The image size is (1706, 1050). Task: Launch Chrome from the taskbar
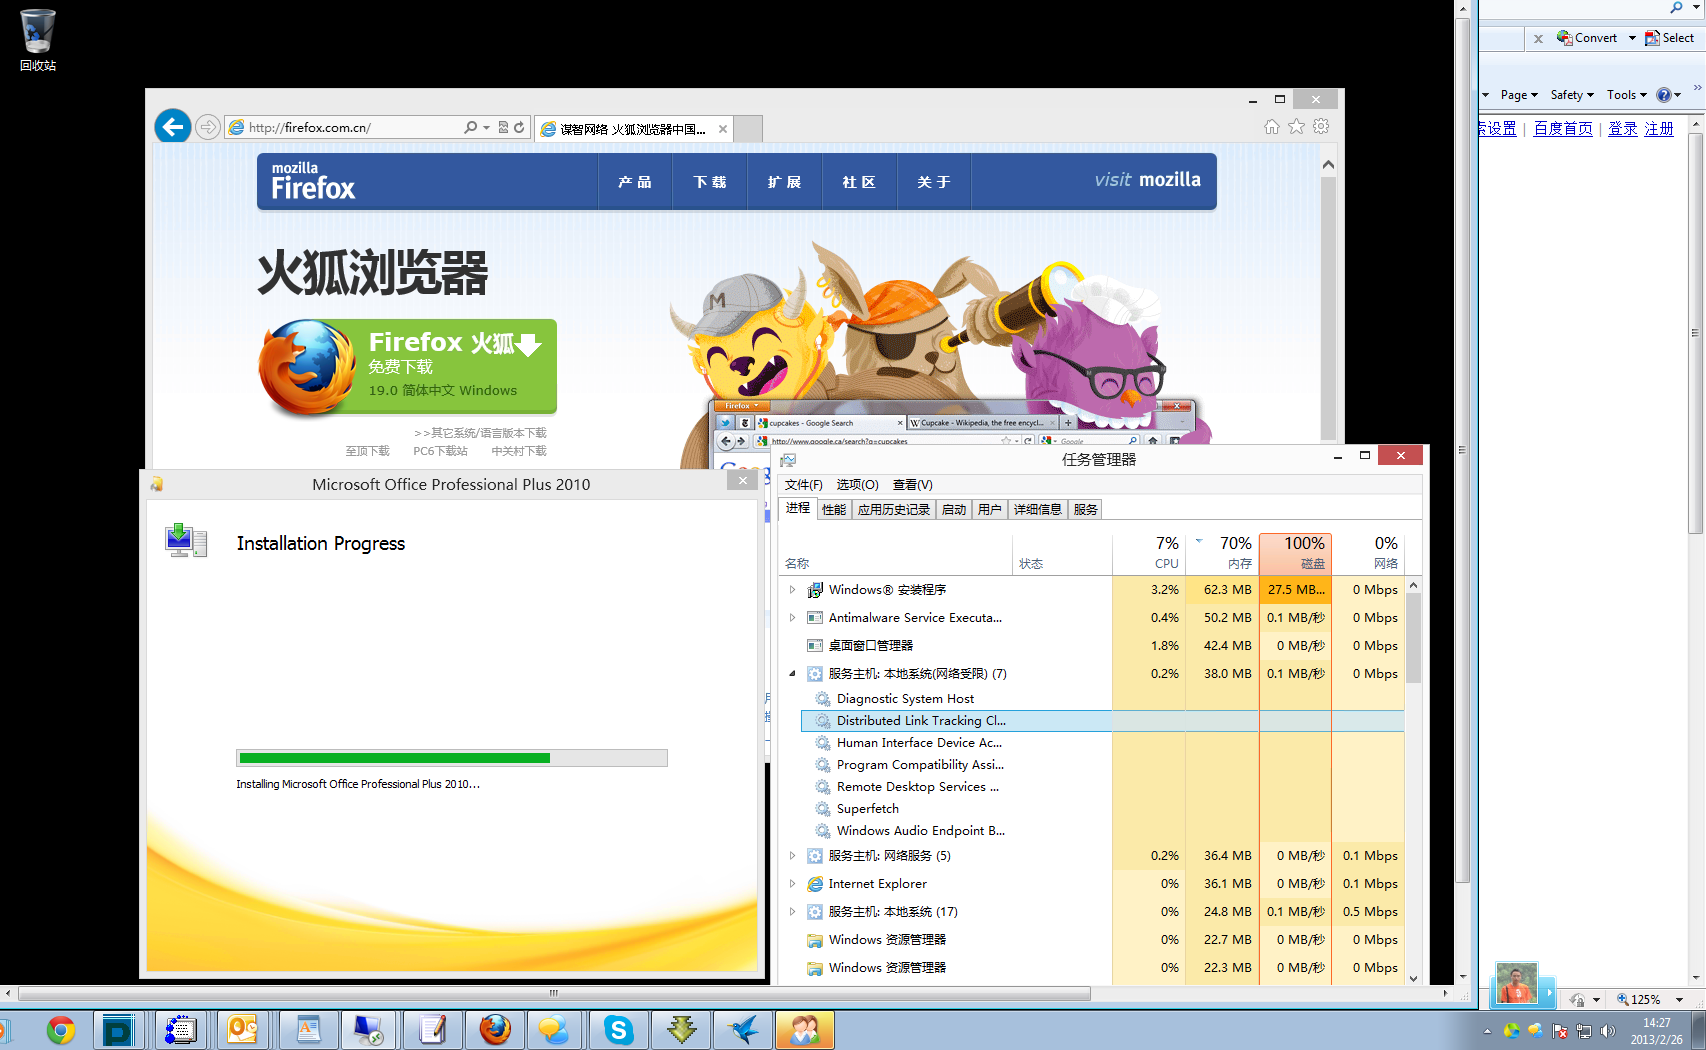61,1030
